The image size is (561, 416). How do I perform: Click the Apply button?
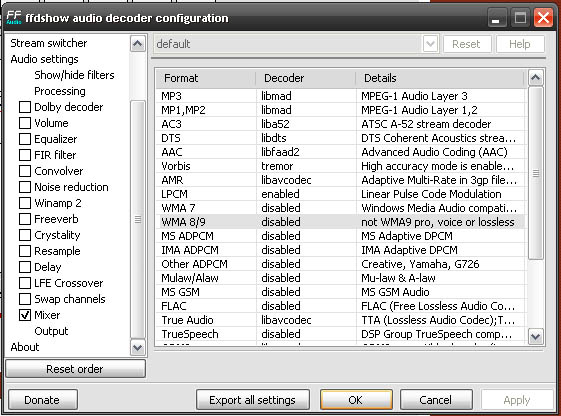click(x=517, y=400)
